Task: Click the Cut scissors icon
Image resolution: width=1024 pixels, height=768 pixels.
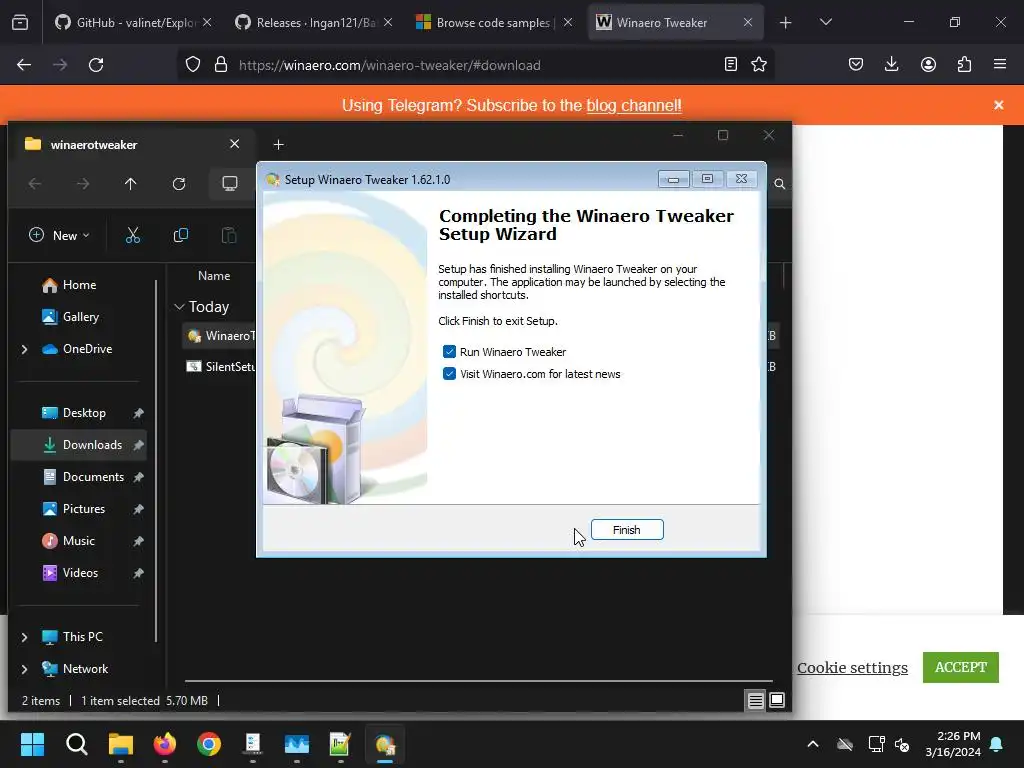Action: (133, 235)
